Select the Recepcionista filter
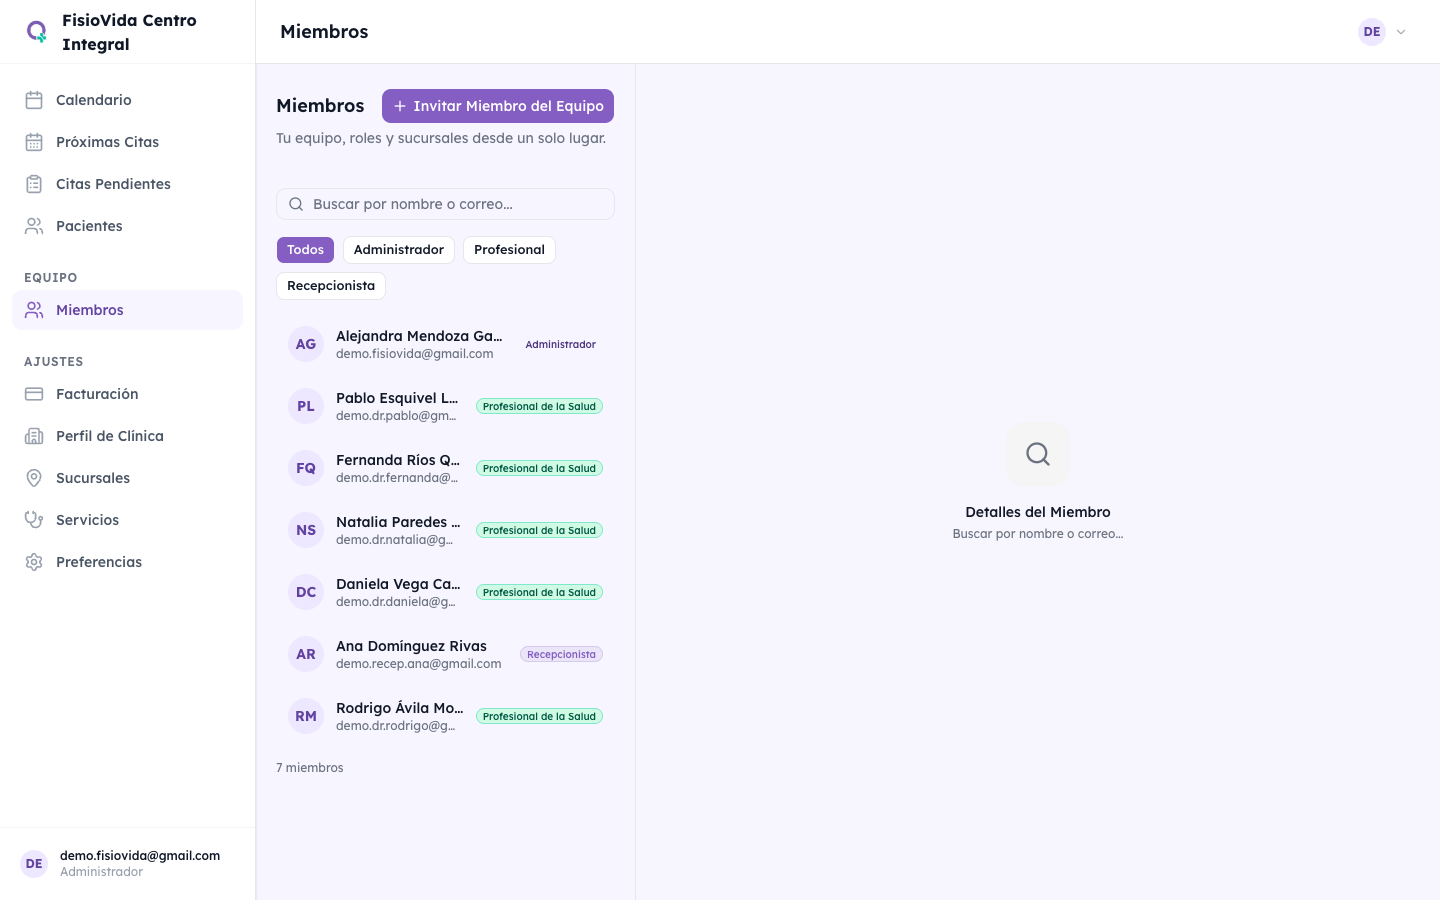Screen dimensions: 1440x900 (331, 286)
